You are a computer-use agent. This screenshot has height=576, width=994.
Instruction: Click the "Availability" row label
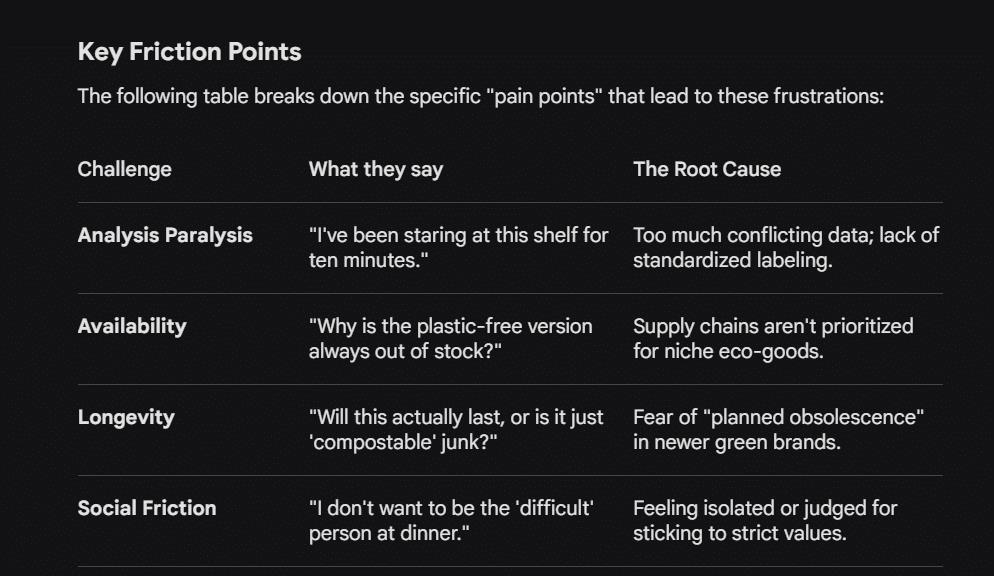click(132, 326)
